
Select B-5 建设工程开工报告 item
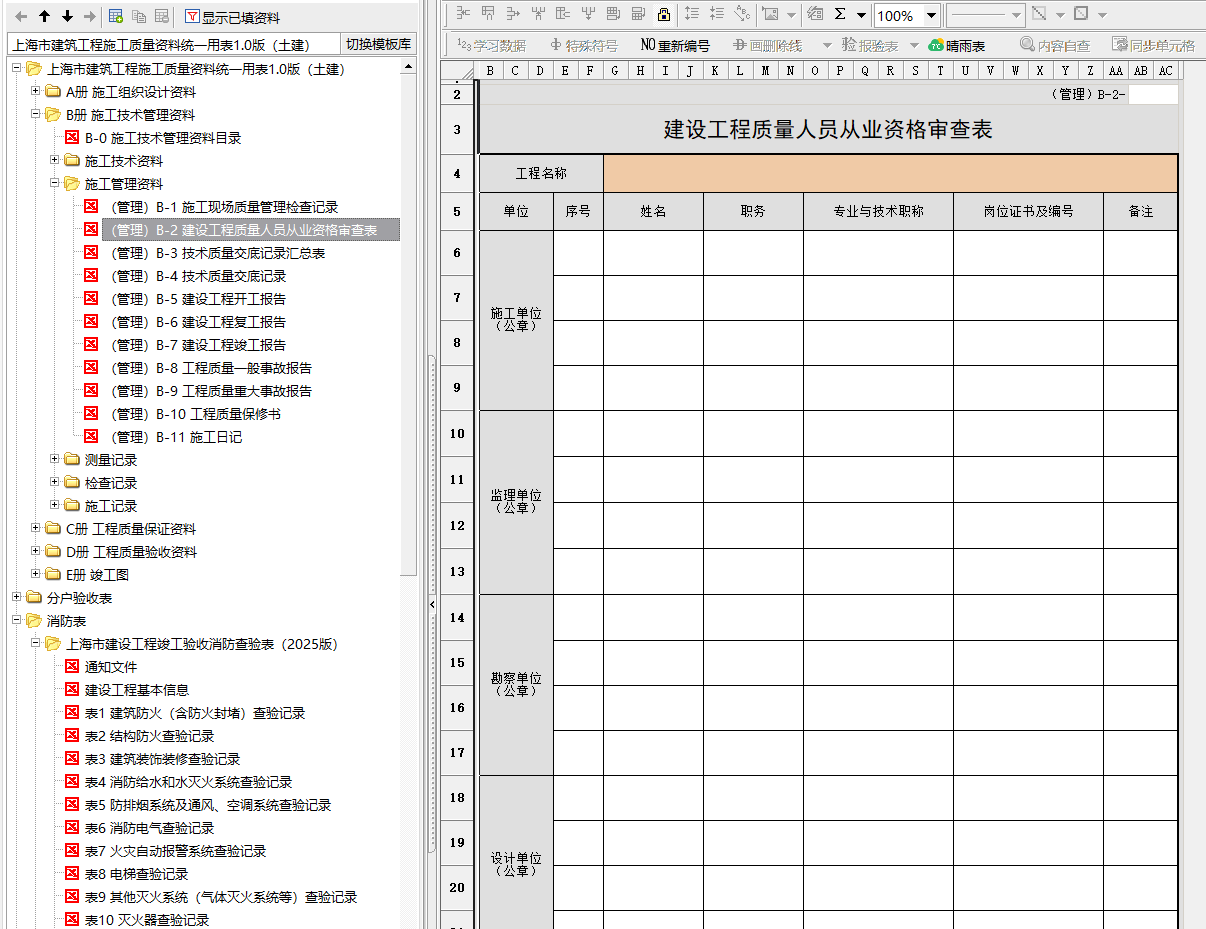click(199, 299)
